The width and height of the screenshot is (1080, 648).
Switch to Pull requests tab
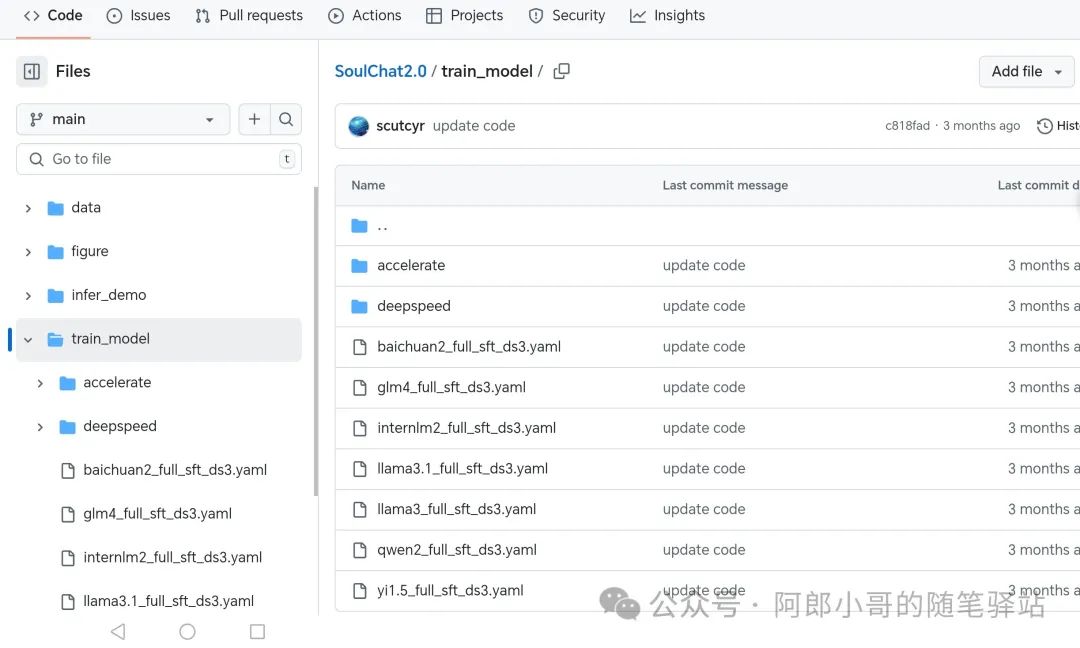249,15
